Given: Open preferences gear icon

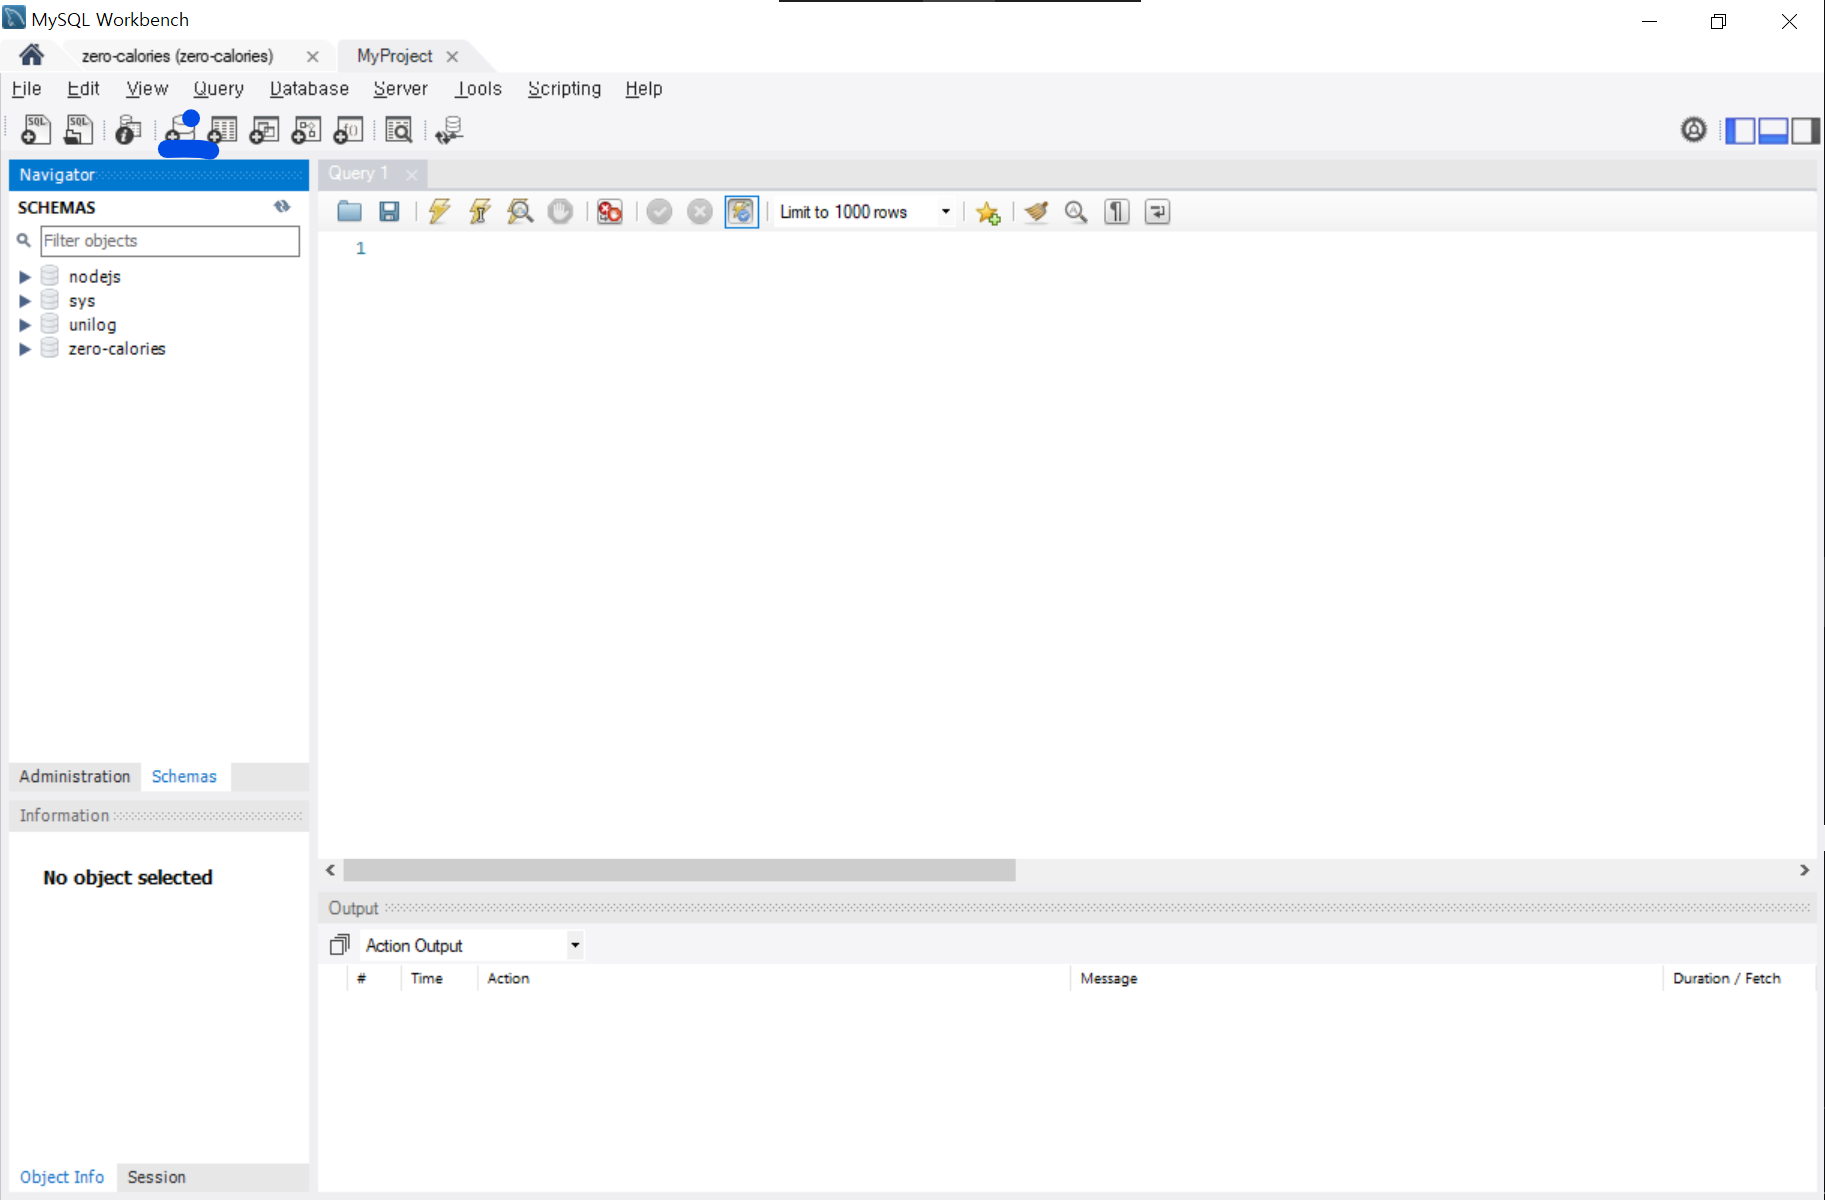Looking at the screenshot, I should click(x=1693, y=129).
